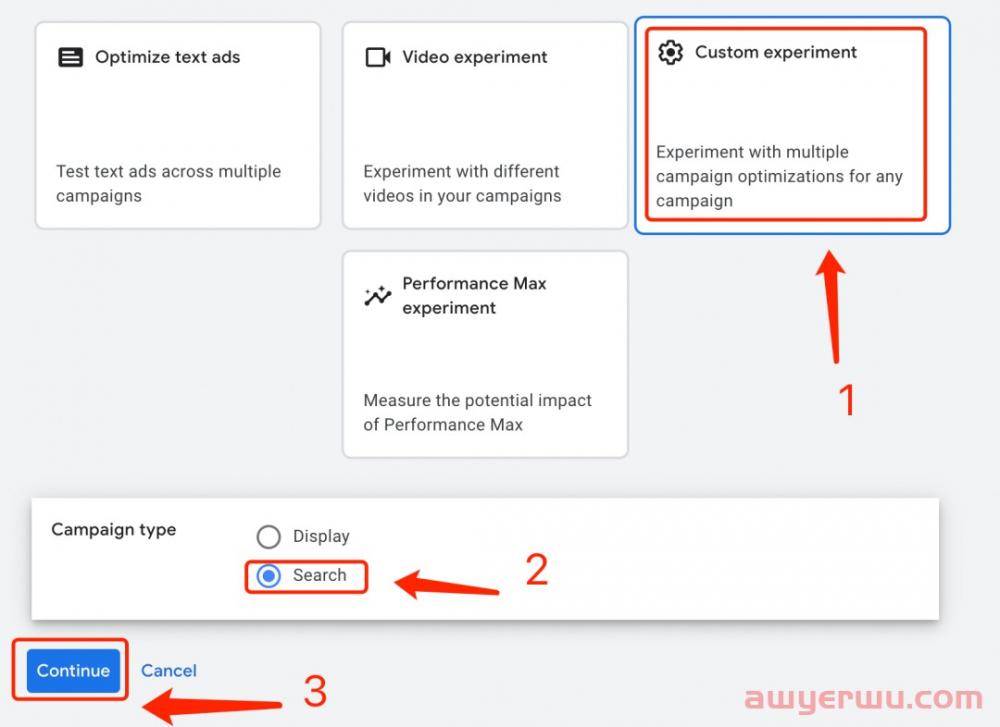Click 'Experiment with multiple campaign optimizations' description
The width and height of the screenshot is (1000, 727).
[x=779, y=176]
